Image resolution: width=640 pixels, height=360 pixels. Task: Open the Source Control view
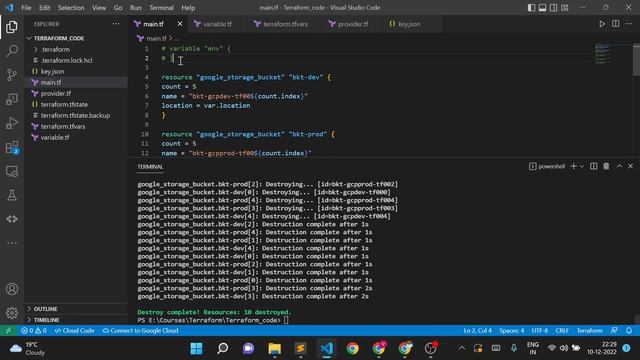coord(12,75)
